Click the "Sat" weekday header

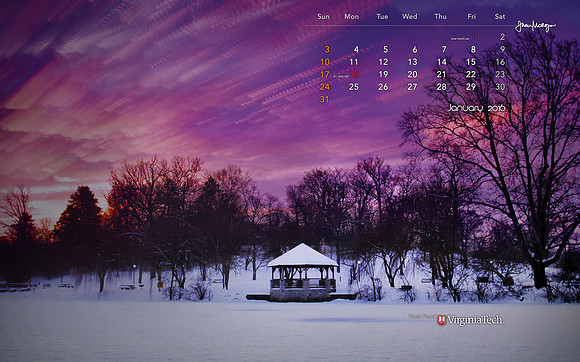coord(500,17)
